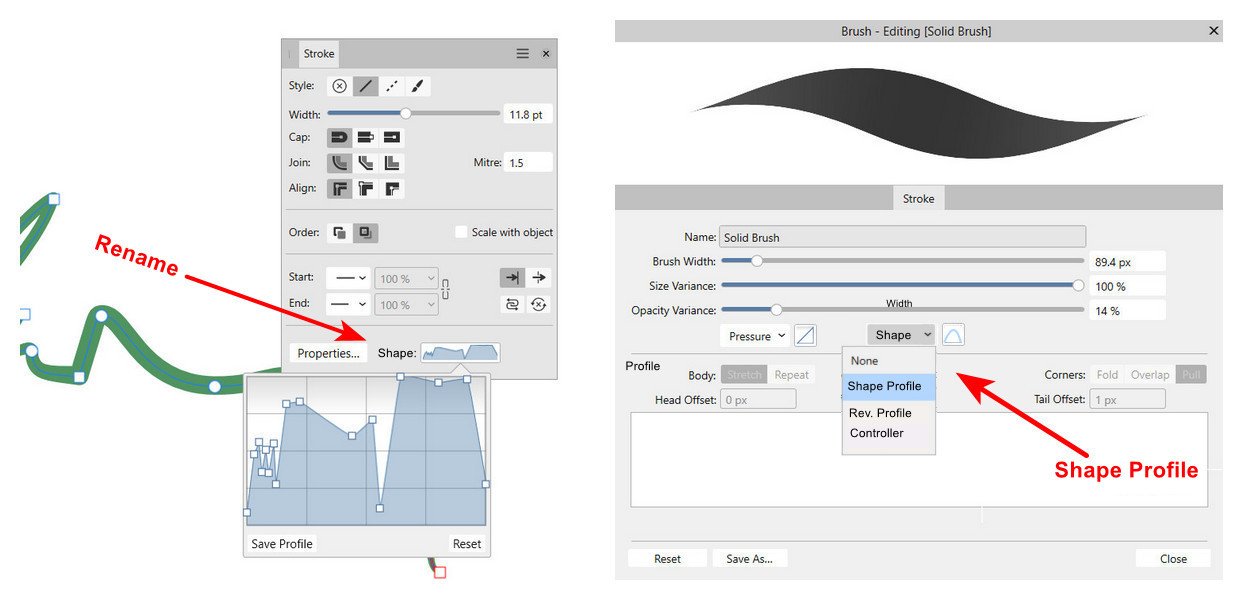Align the stroke to outside
This screenshot has width=1243, height=600.
coord(392,188)
